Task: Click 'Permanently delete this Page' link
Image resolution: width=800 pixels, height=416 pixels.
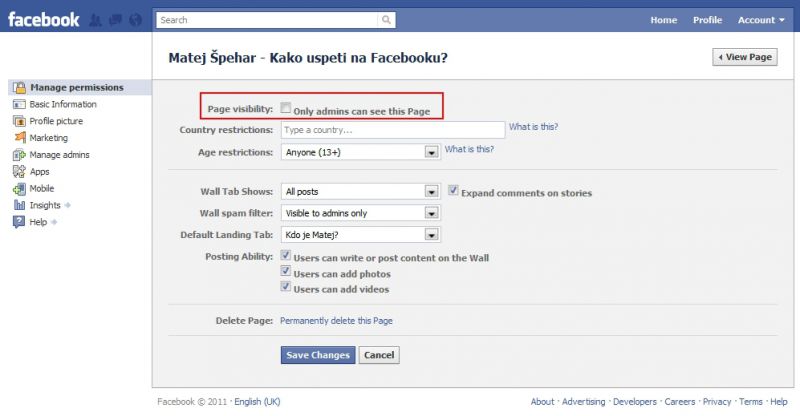Action: [336, 321]
